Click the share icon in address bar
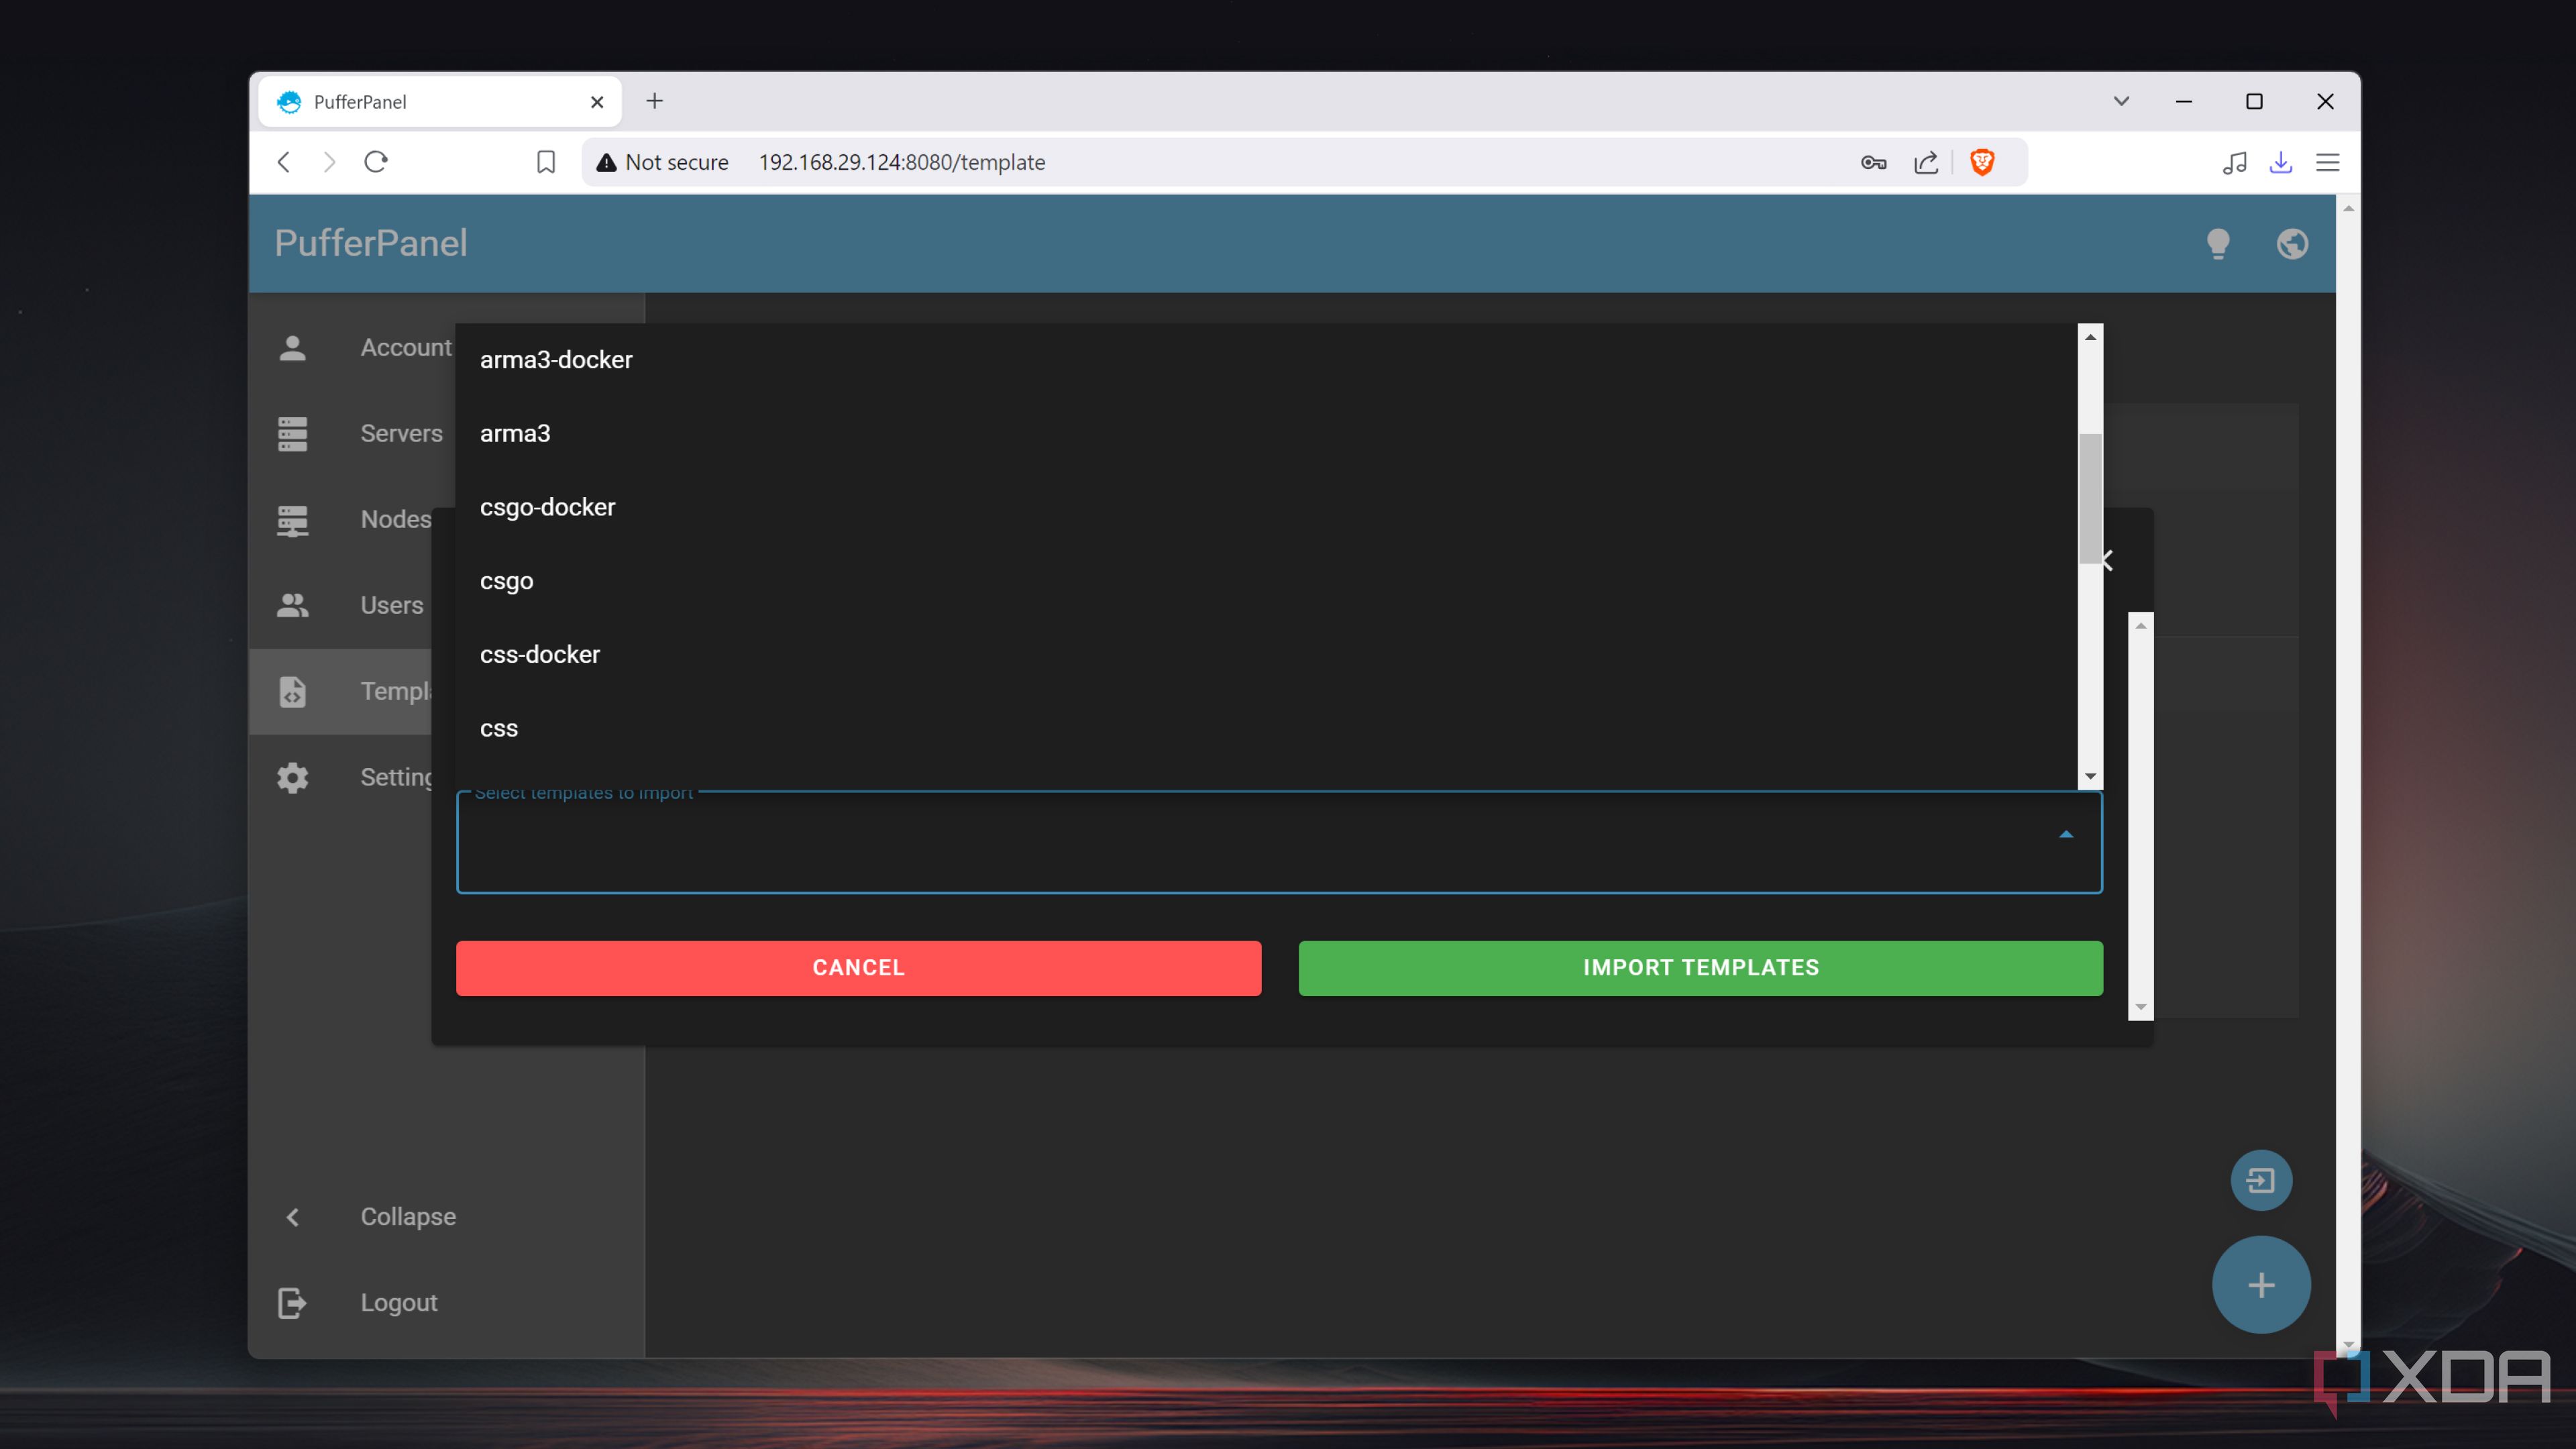 1926,162
